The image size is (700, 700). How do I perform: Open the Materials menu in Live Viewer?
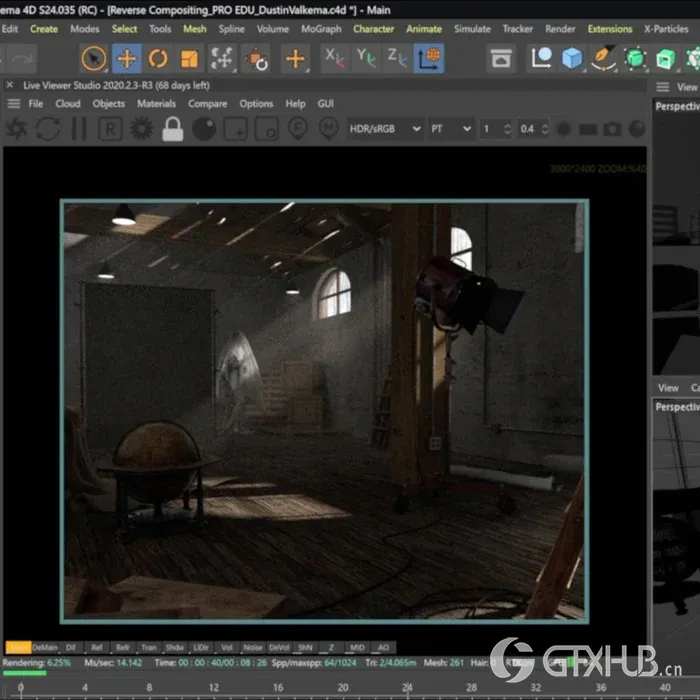click(156, 104)
